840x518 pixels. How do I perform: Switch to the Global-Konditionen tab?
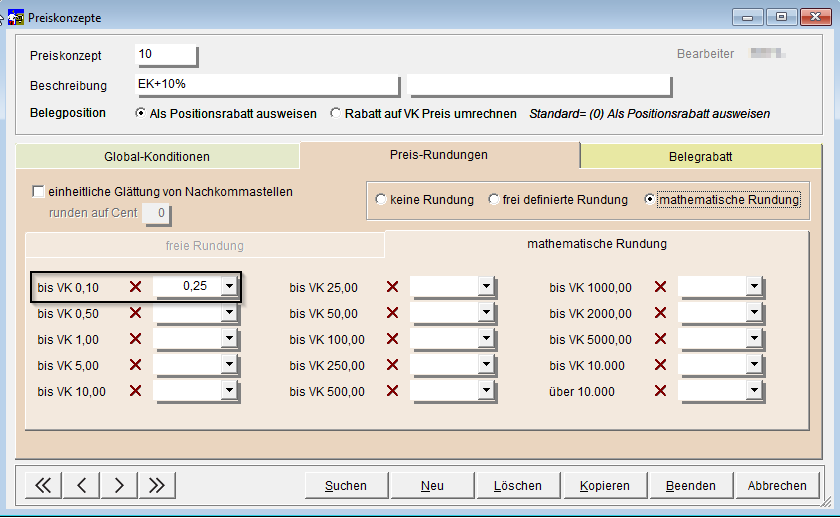[157, 156]
